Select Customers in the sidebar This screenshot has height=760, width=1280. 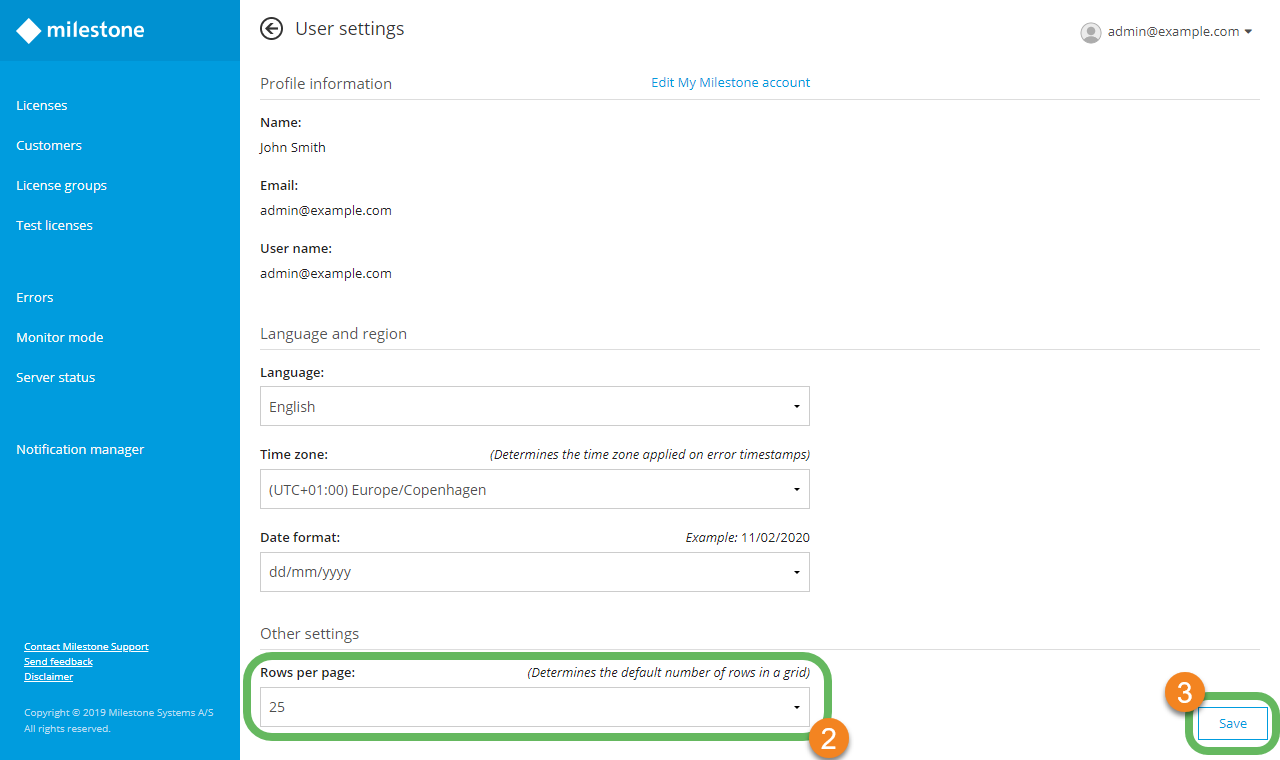tap(48, 145)
